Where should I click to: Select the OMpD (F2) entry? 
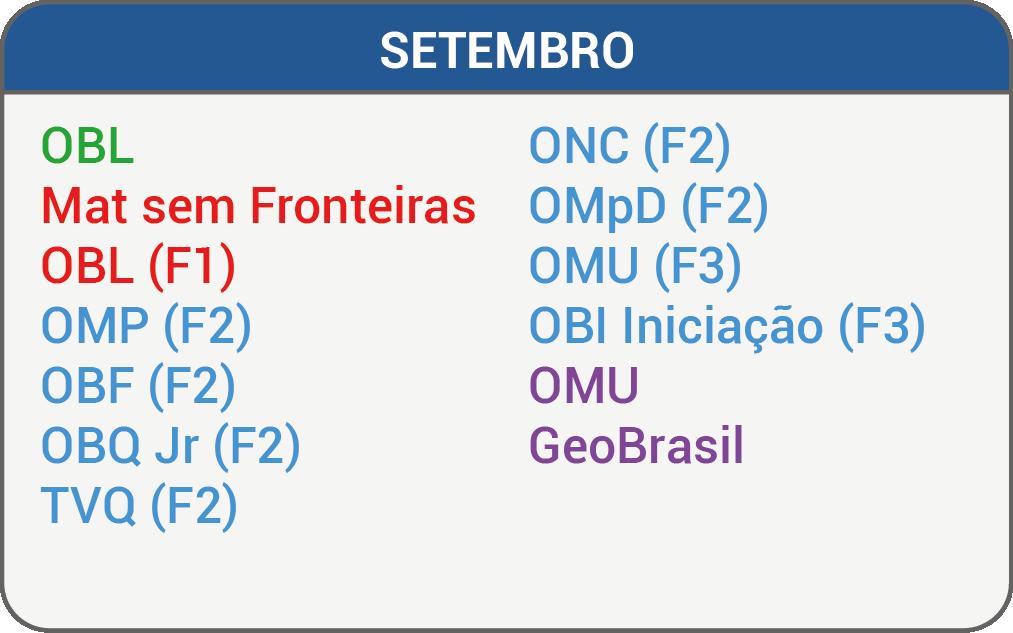pos(648,206)
